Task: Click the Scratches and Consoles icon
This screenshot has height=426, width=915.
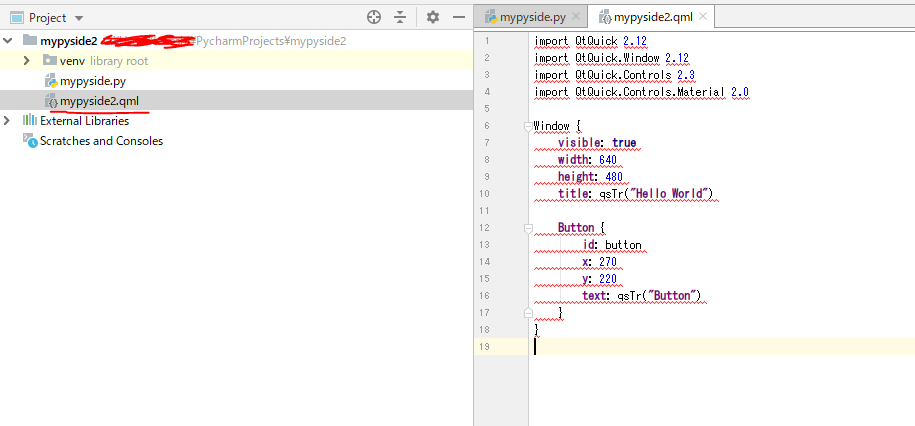Action: [x=30, y=140]
